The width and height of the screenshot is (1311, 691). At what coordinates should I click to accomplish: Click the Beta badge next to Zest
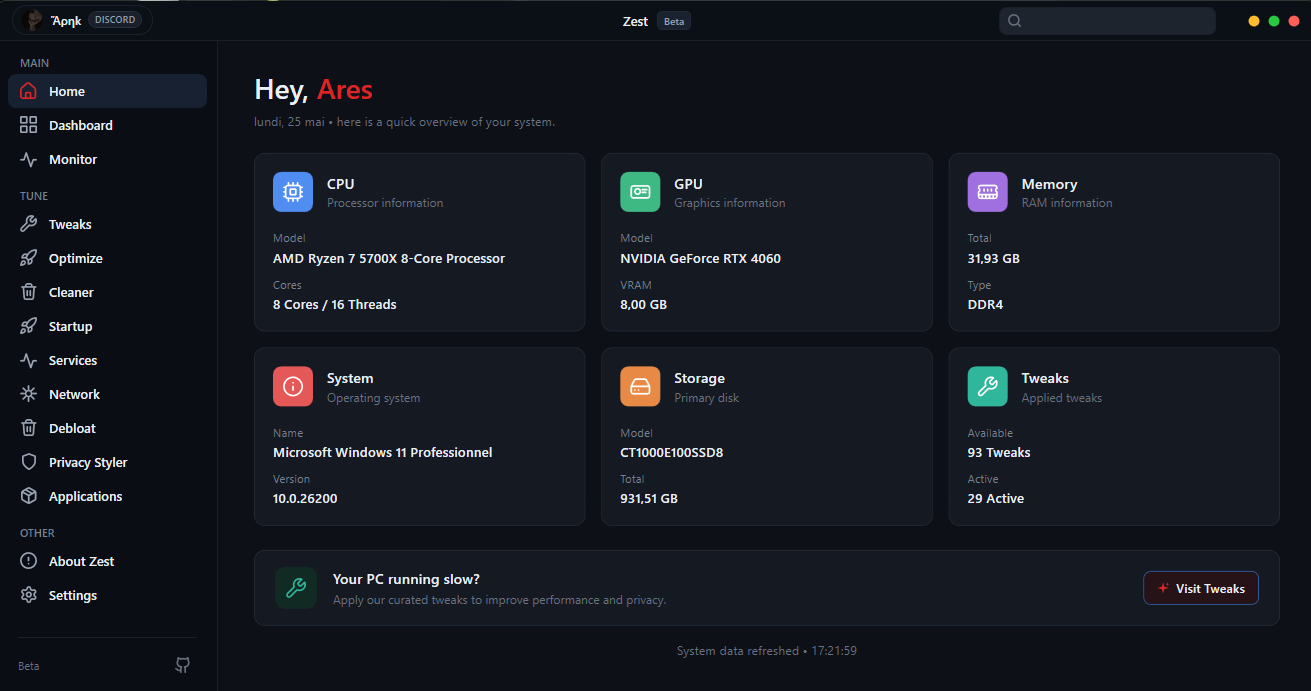[x=674, y=21]
